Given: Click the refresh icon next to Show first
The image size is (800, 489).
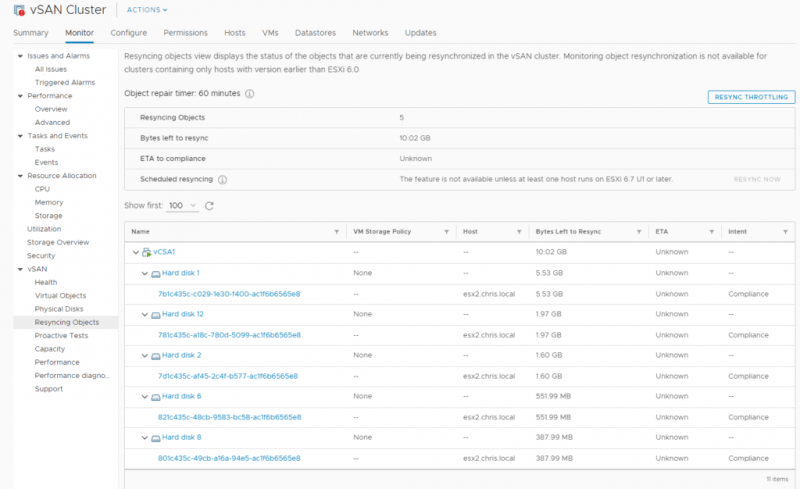Looking at the screenshot, I should tap(209, 206).
